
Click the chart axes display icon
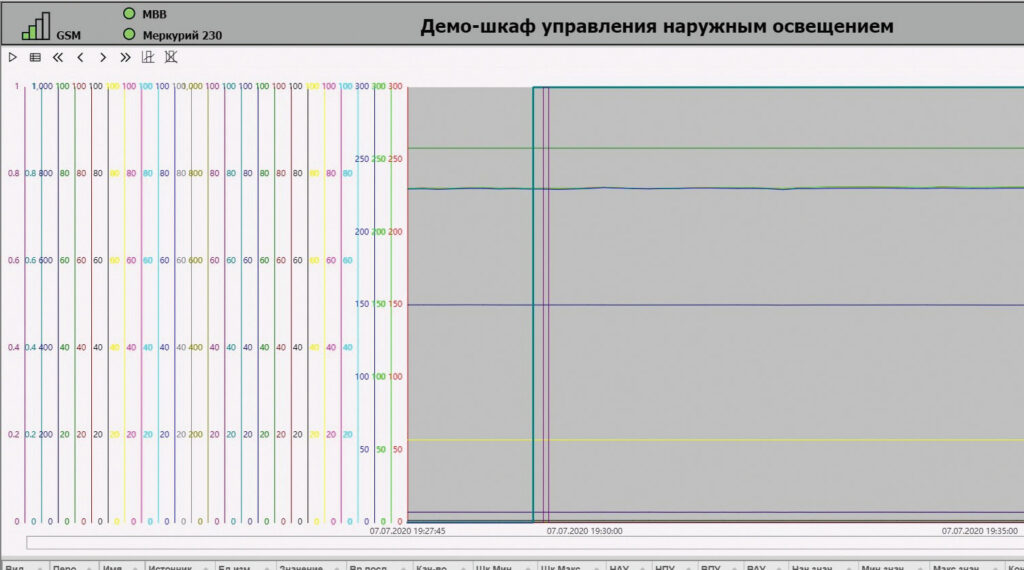(x=148, y=57)
